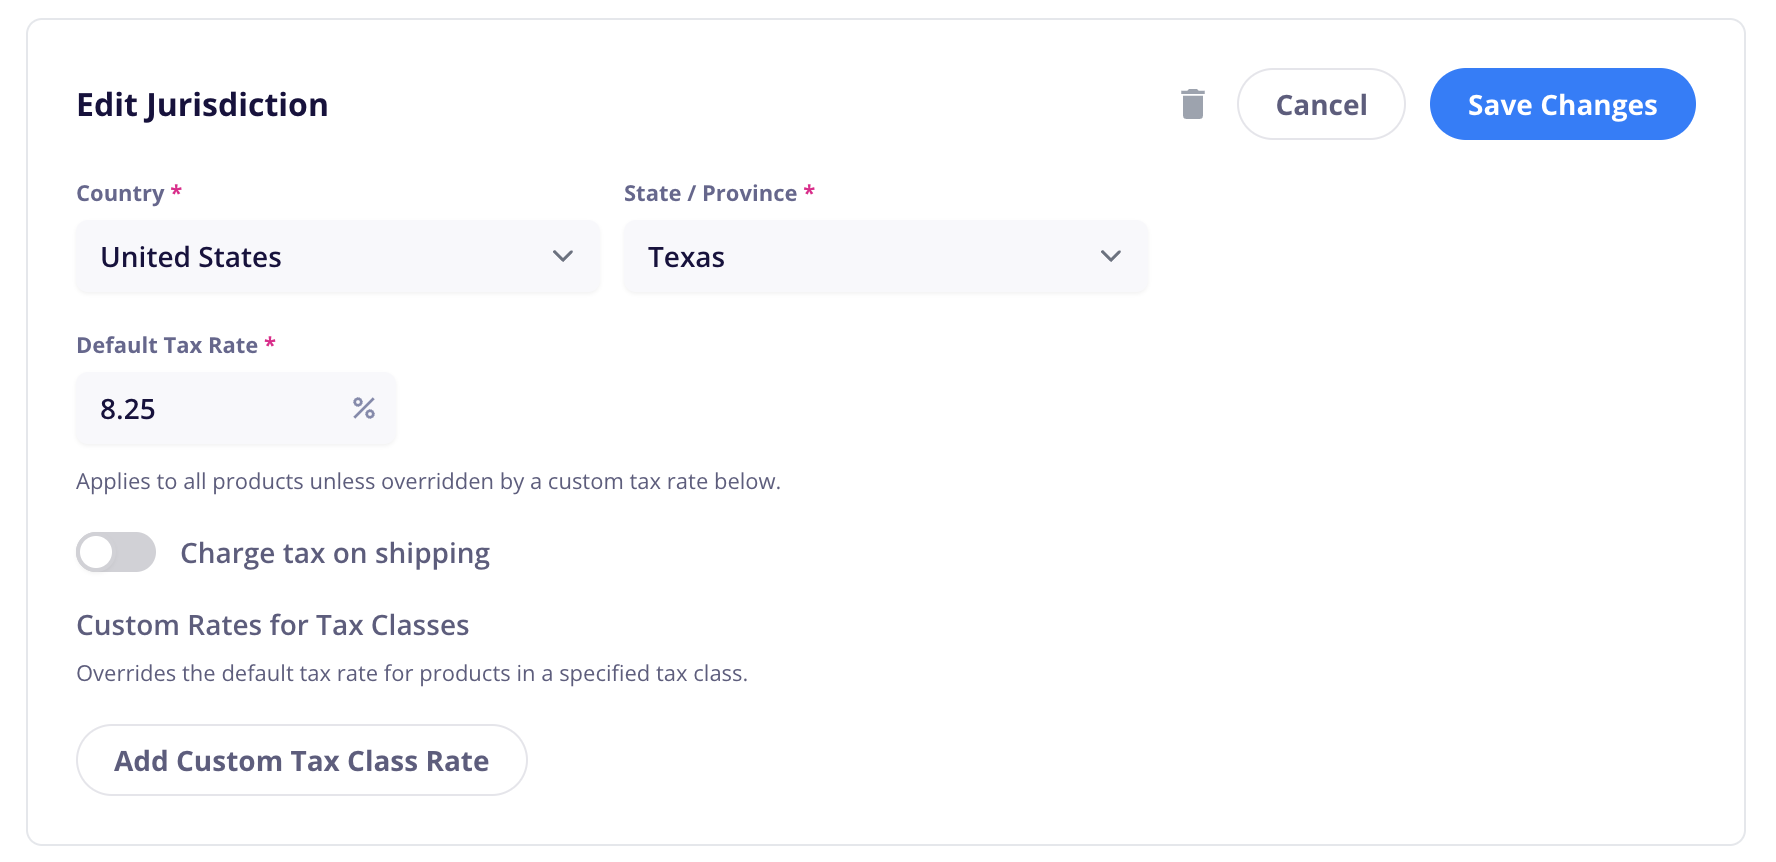Save Changes to the jurisdiction
The width and height of the screenshot is (1776, 862).
tap(1562, 104)
